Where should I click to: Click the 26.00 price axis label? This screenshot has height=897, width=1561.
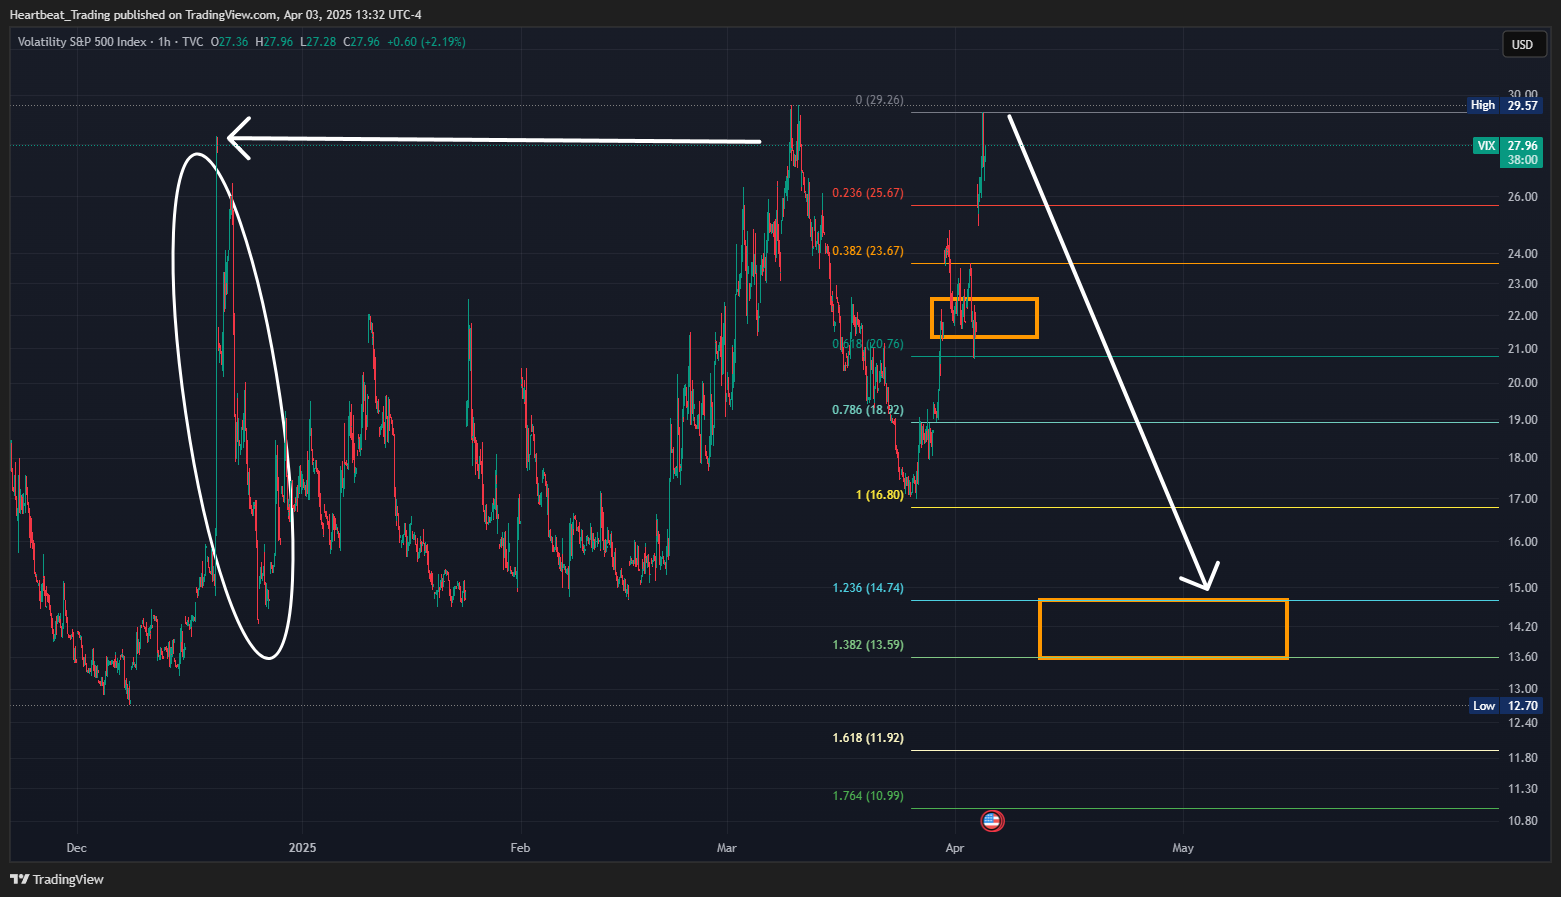(1523, 197)
